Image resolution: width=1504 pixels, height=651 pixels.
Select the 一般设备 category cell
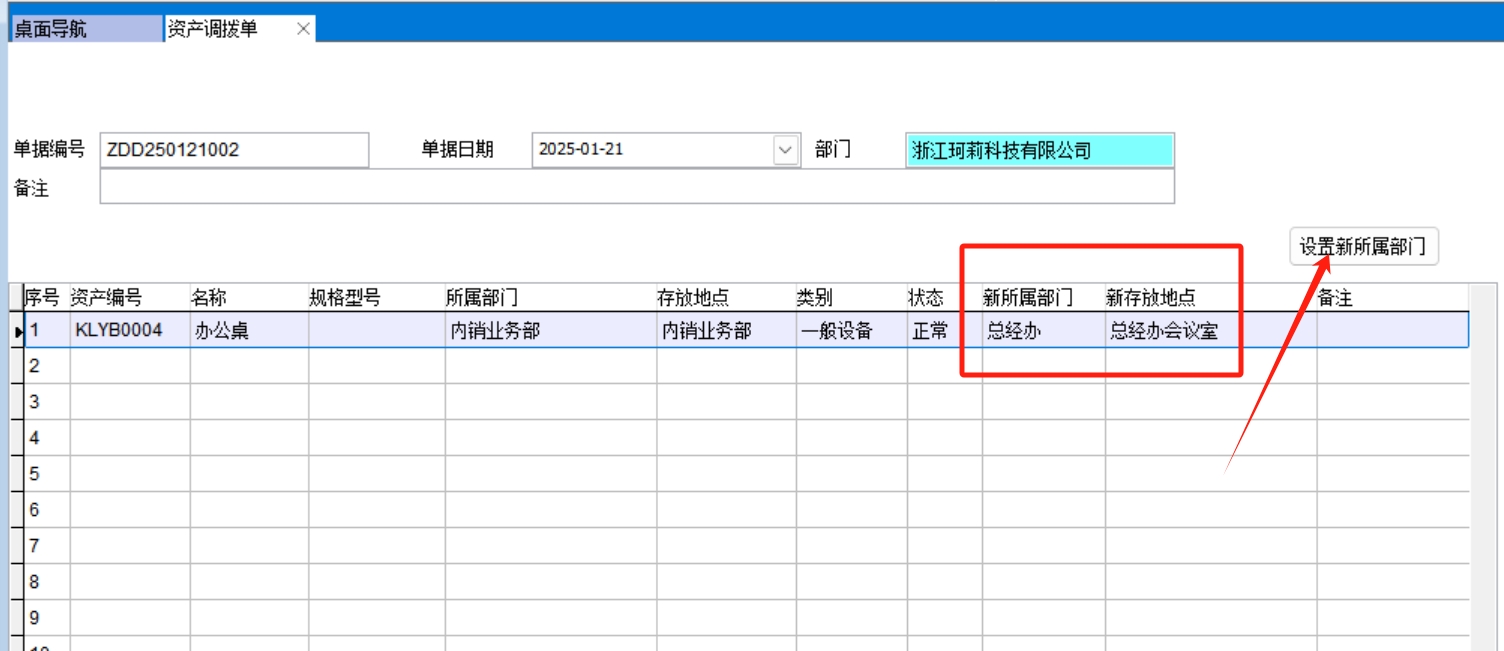850,331
